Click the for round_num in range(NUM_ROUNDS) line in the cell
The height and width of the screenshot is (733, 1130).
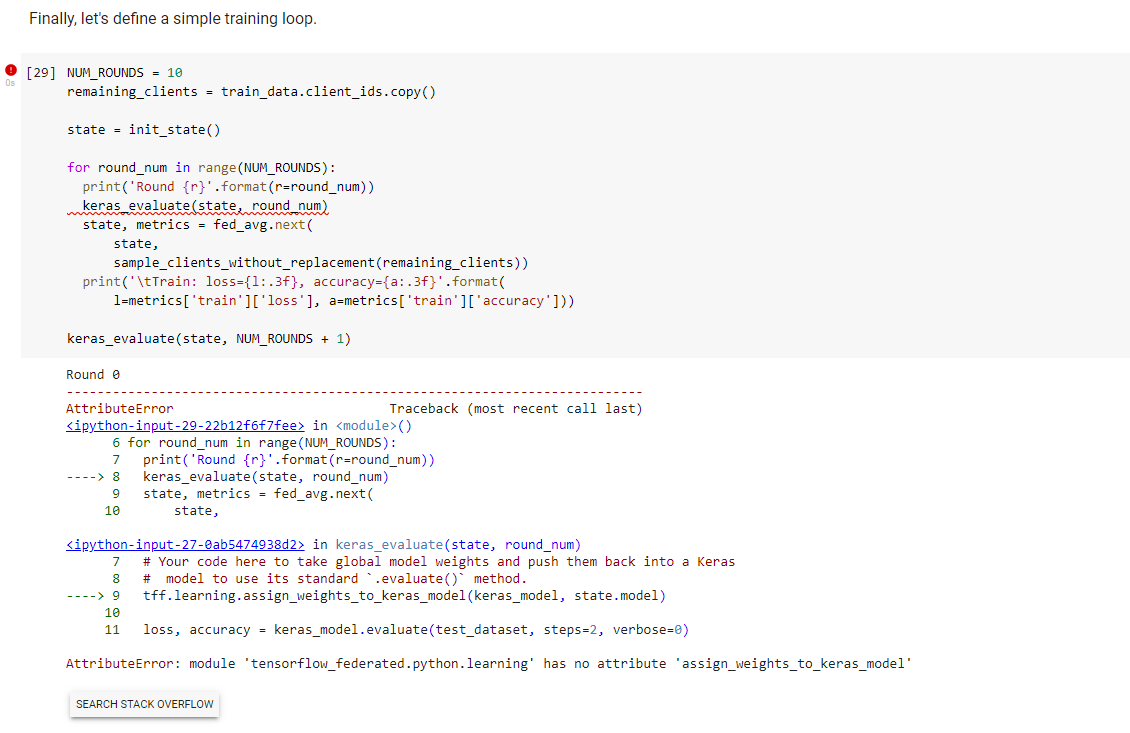click(x=202, y=168)
